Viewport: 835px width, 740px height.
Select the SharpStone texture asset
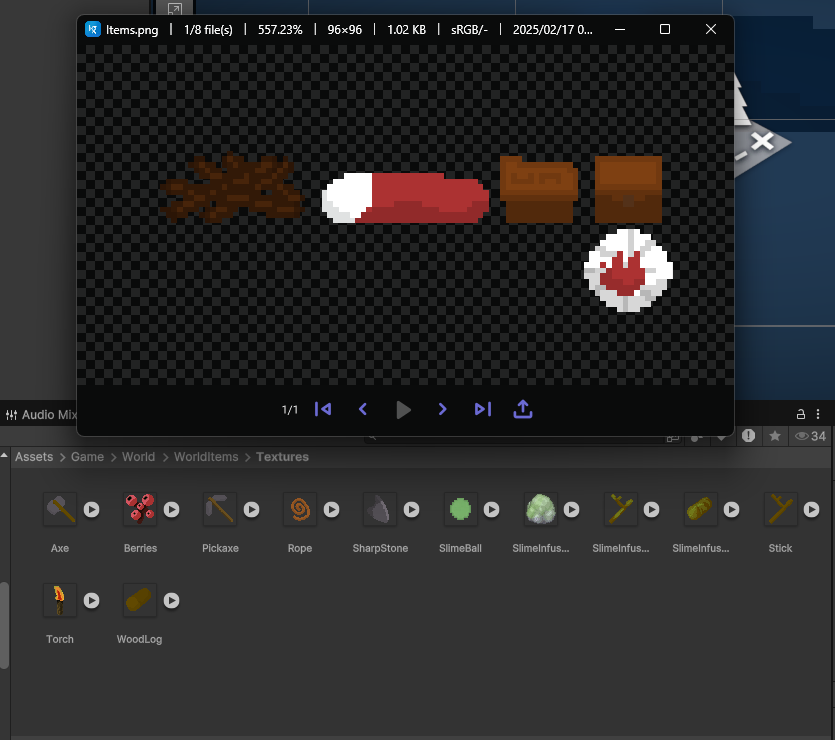(x=379, y=510)
